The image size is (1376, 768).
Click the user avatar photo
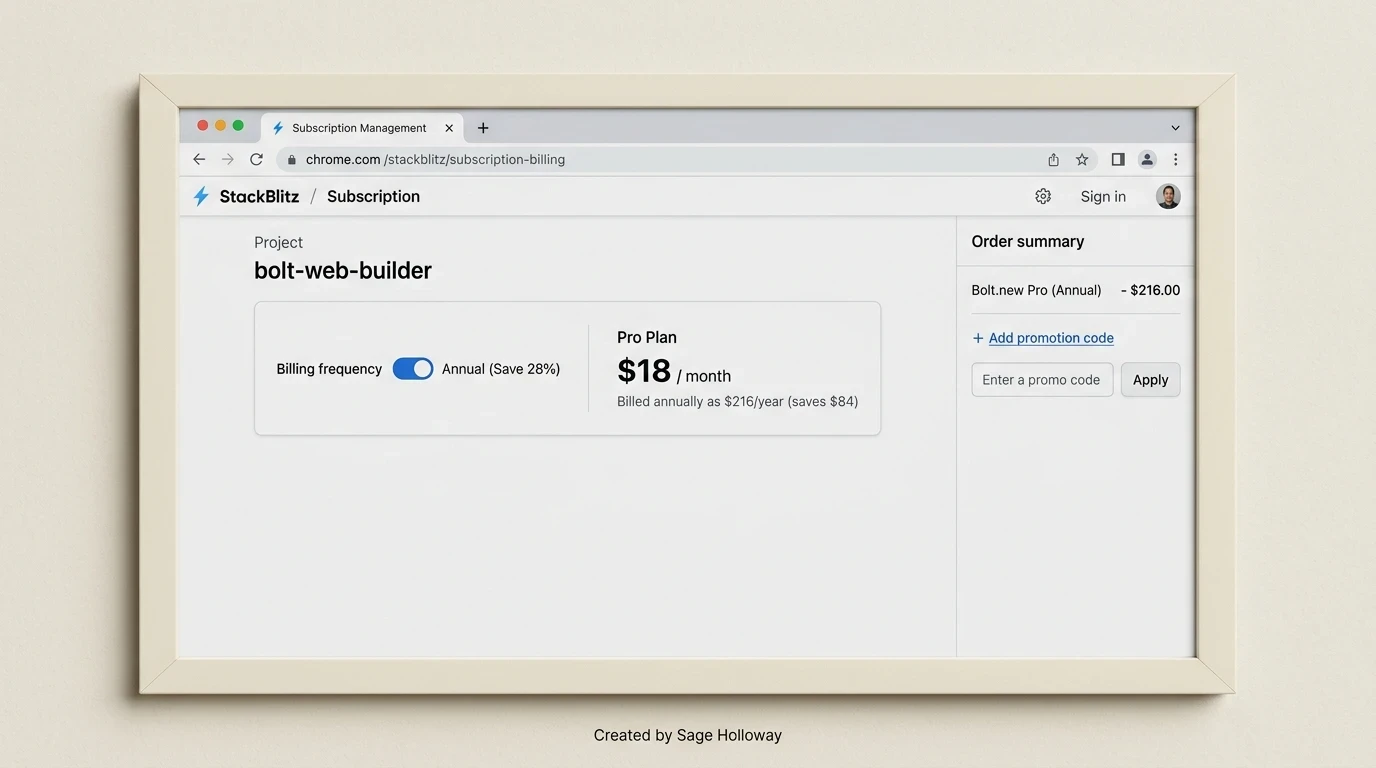[1168, 196]
